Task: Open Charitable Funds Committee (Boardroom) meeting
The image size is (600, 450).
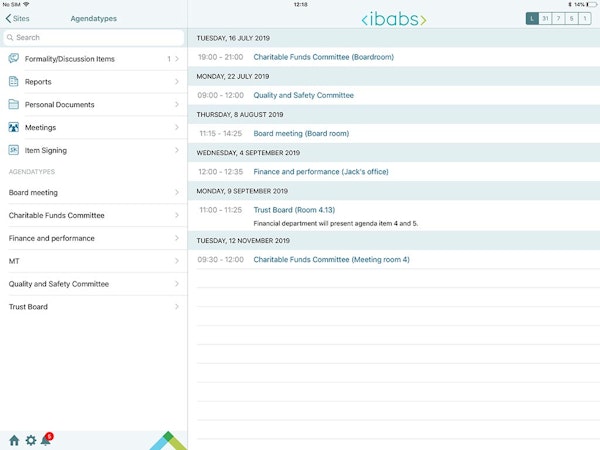Action: coord(323,57)
